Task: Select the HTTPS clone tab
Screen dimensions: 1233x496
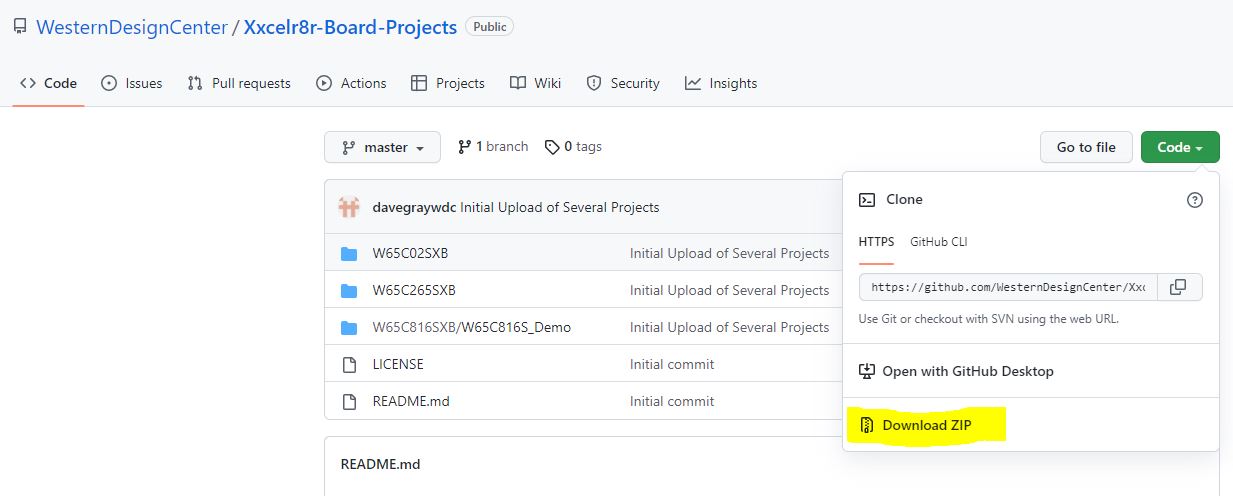Action: point(877,242)
